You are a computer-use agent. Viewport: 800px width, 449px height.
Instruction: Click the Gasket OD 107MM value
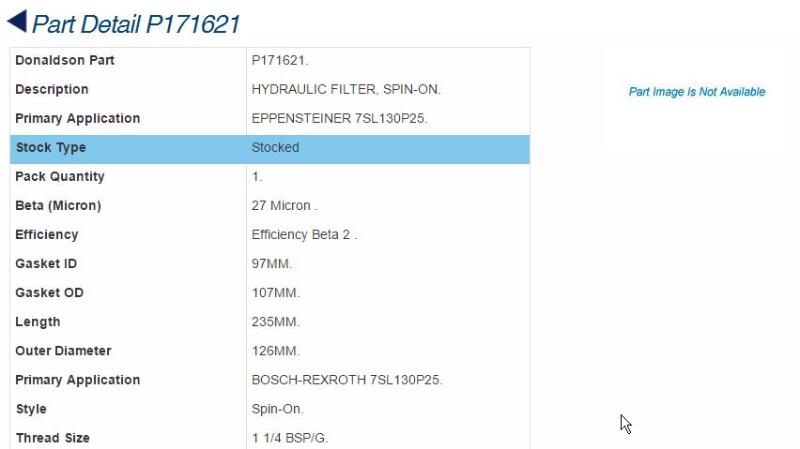coord(276,293)
